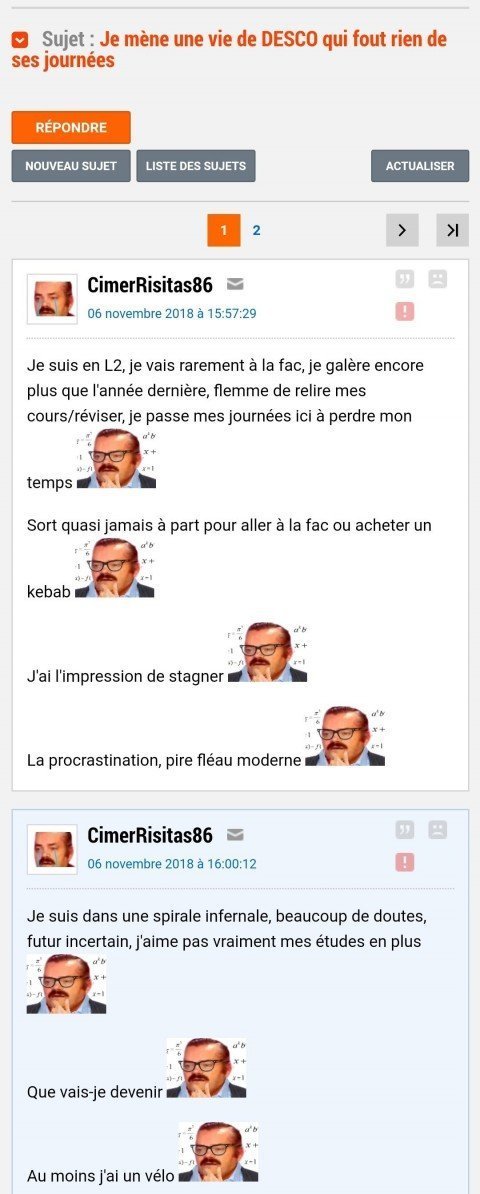Collapse the orange Sujet chevron icon

tap(20, 40)
